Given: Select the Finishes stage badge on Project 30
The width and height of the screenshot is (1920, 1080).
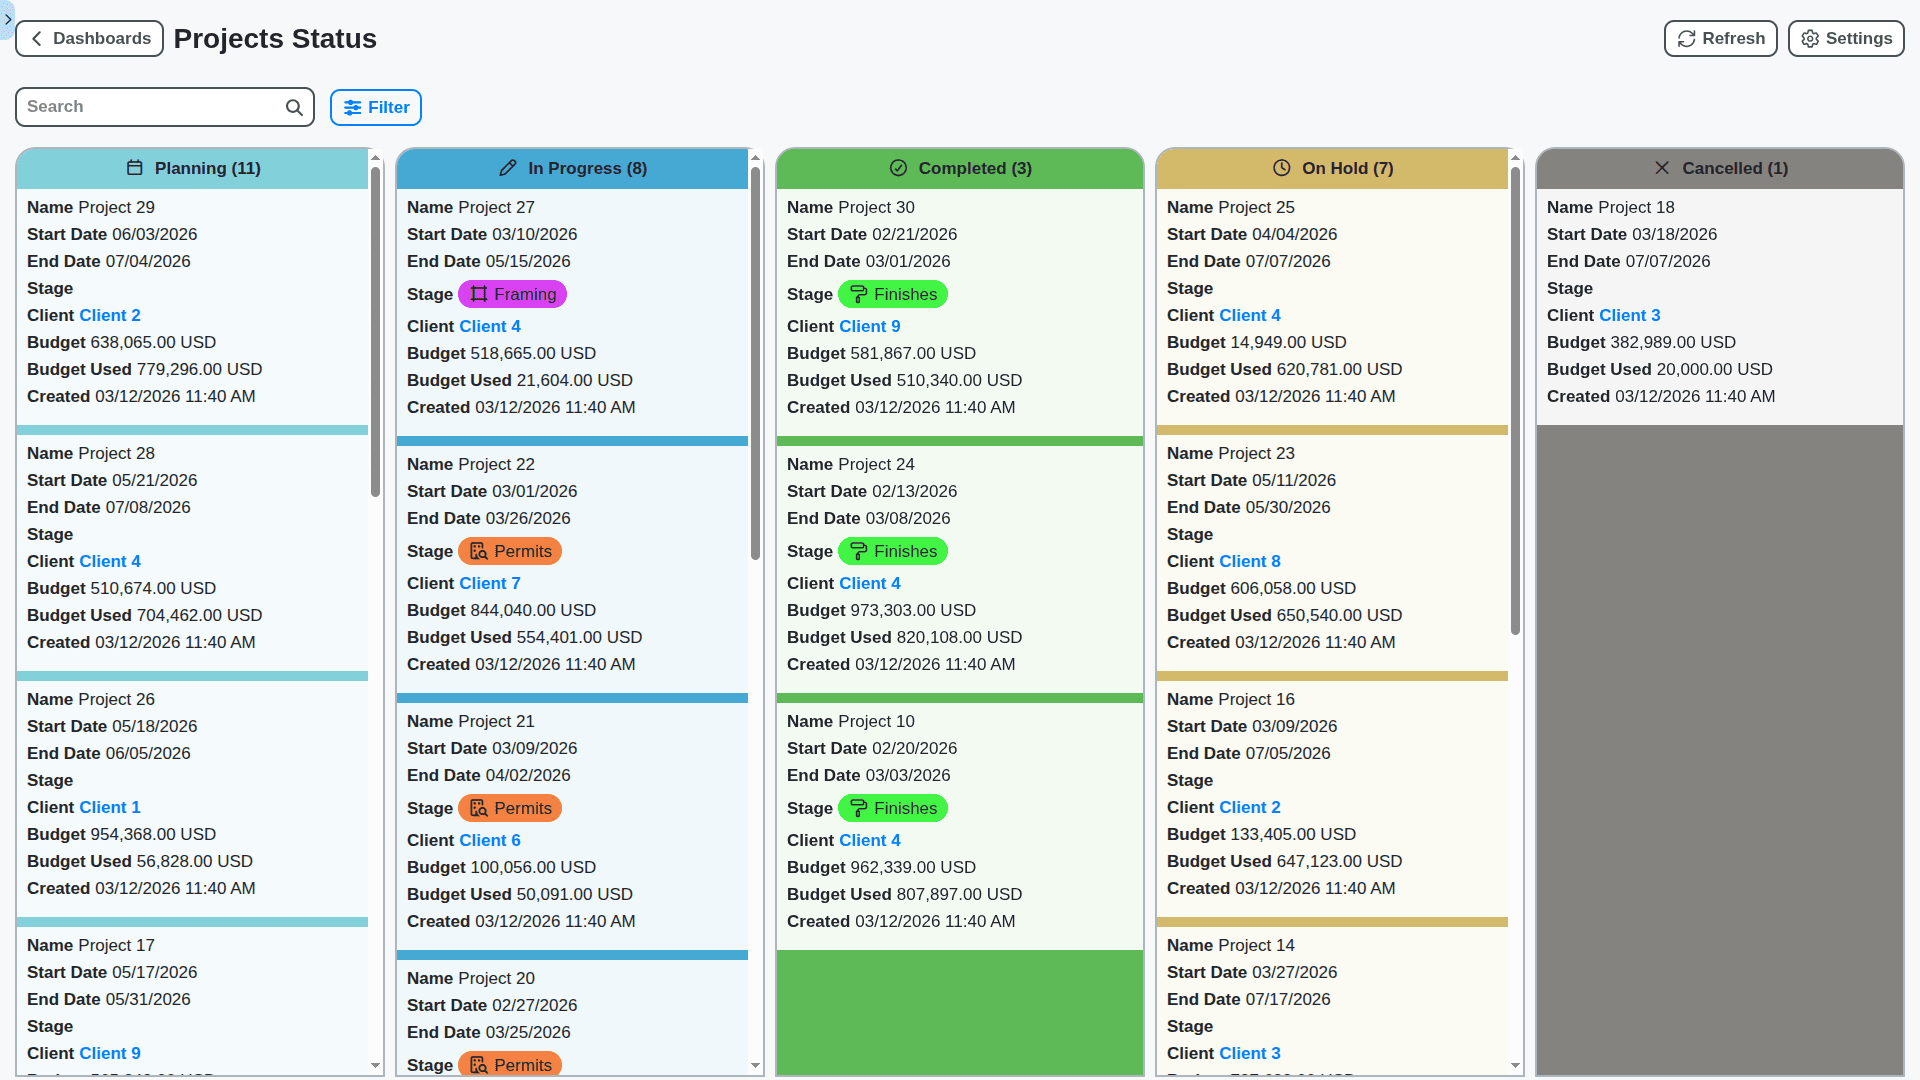Looking at the screenshot, I should (x=893, y=294).
